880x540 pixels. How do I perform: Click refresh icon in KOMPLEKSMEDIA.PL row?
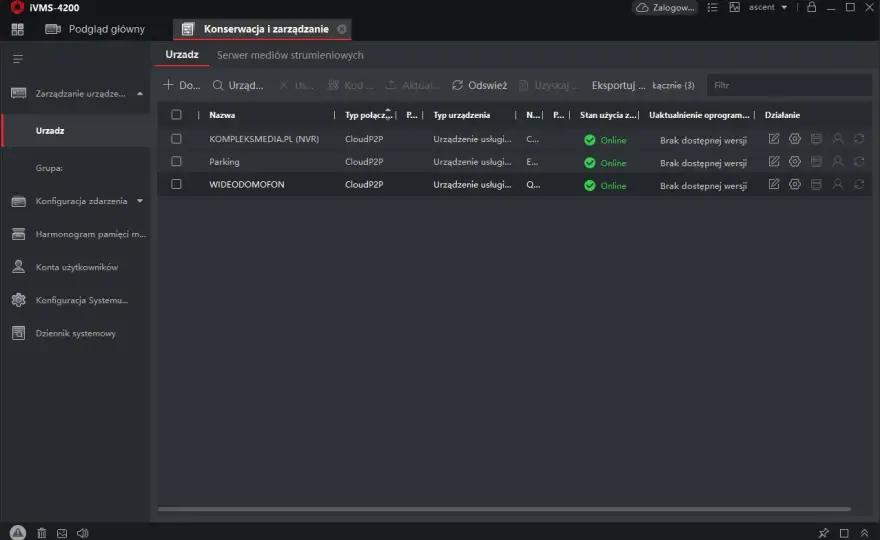click(x=859, y=139)
